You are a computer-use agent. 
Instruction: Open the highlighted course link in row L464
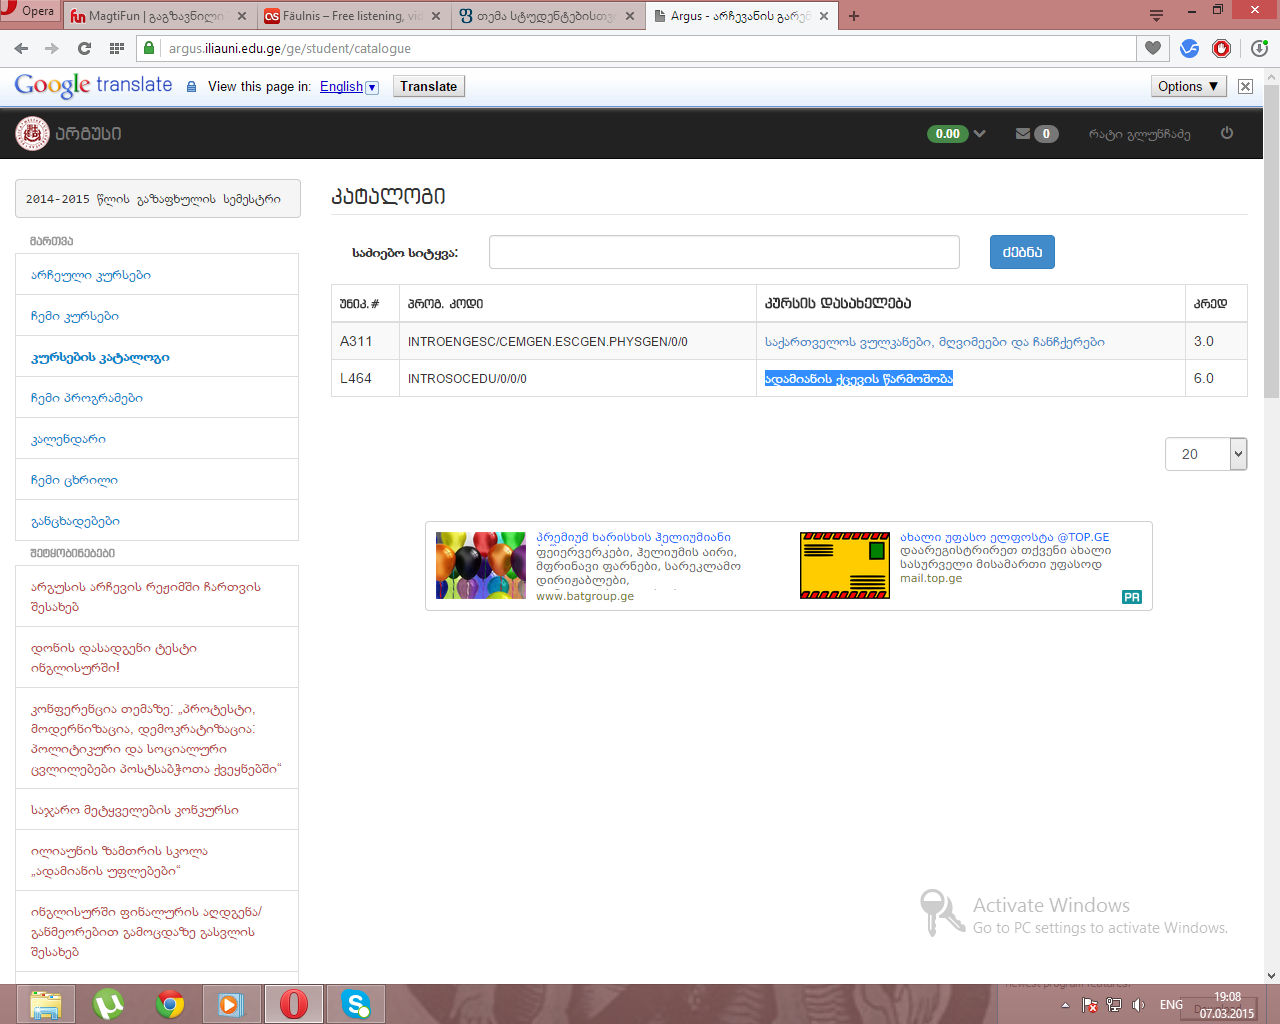point(859,378)
